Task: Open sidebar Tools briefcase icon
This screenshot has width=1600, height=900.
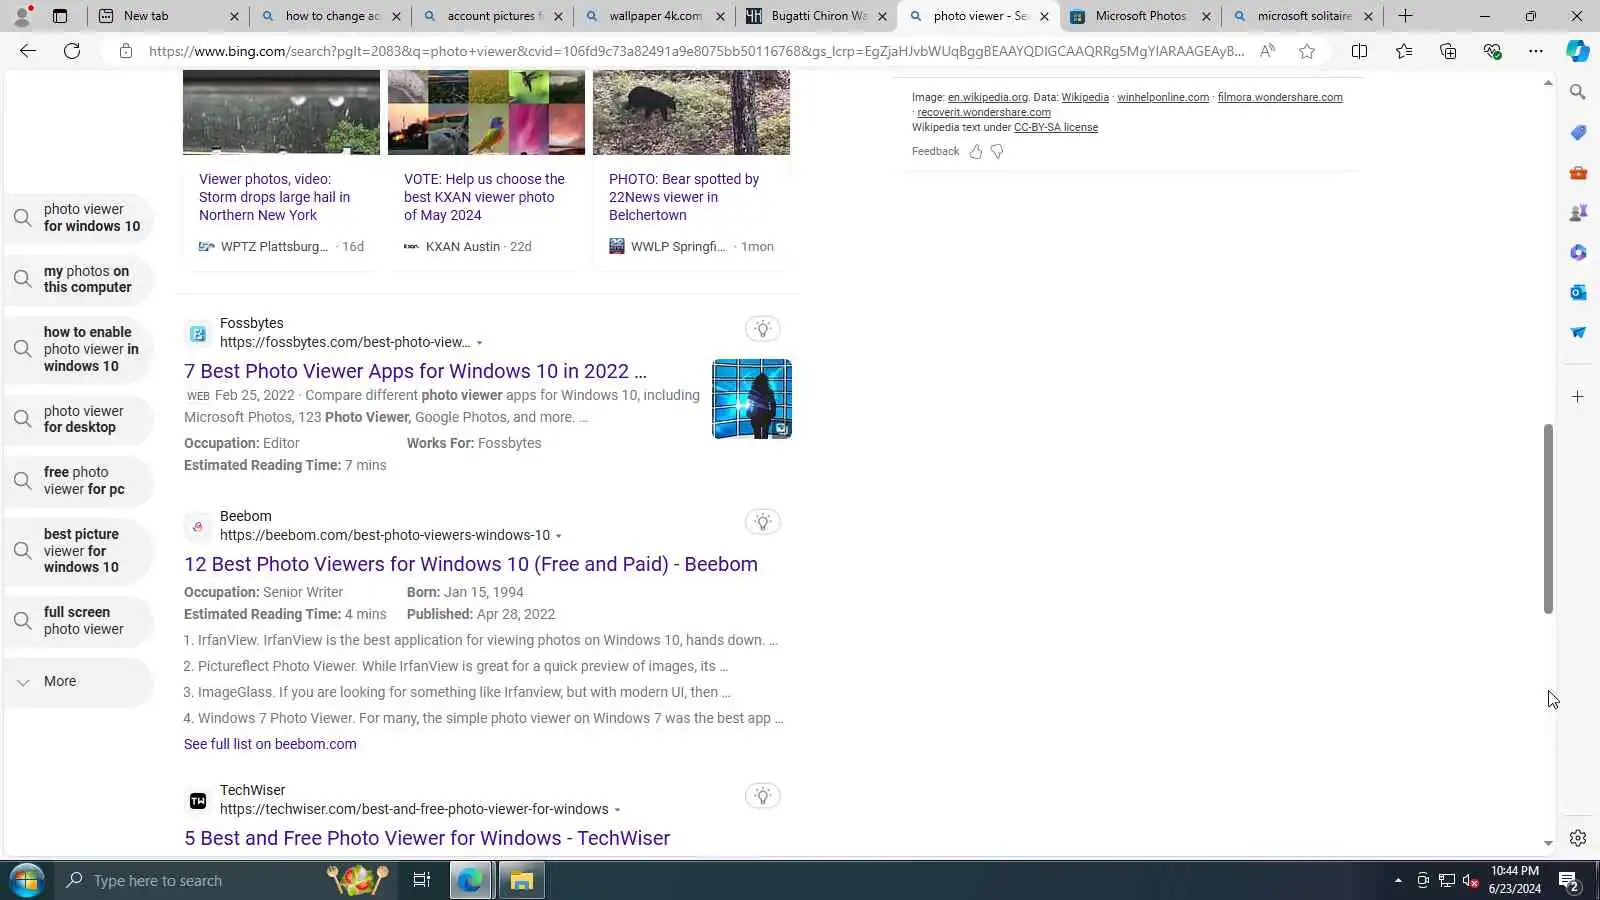Action: 1578,172
